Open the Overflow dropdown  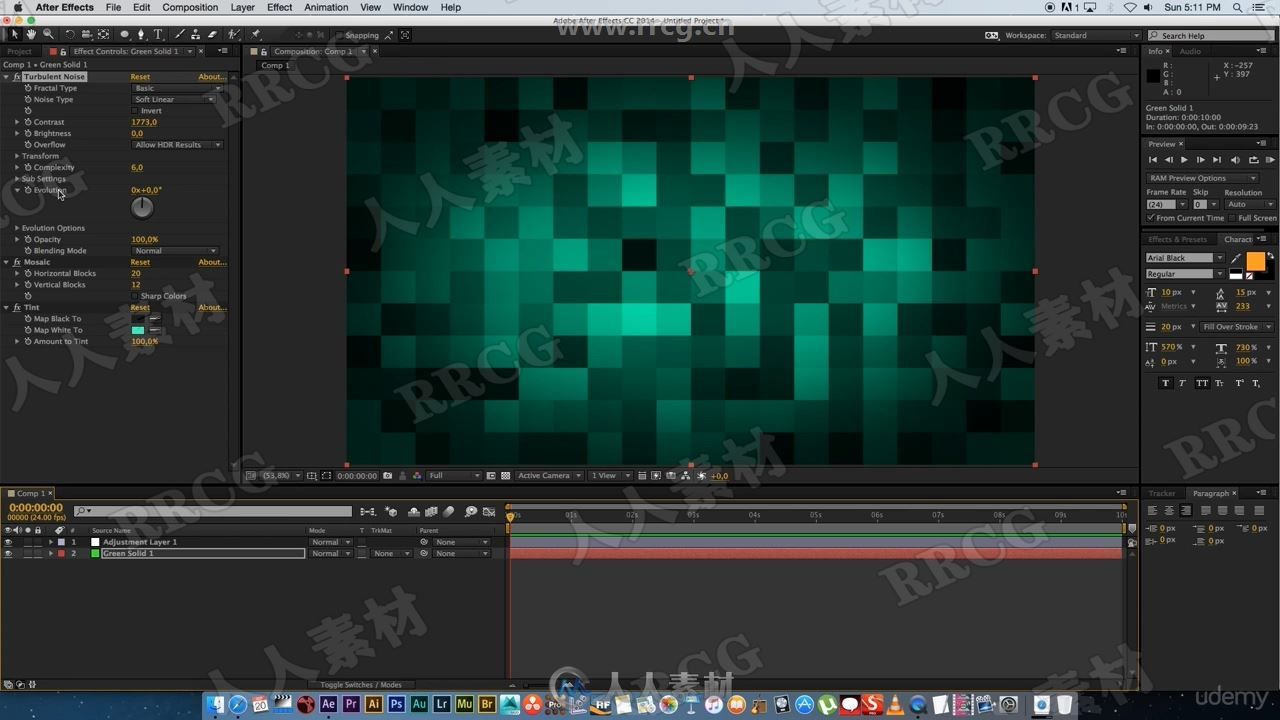(178, 145)
